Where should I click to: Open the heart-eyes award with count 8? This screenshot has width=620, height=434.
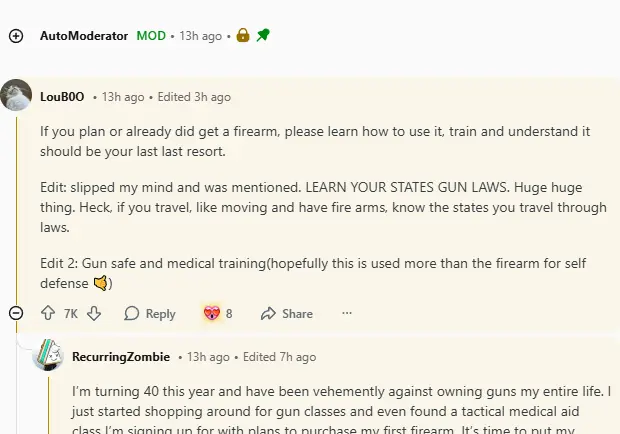(x=217, y=313)
